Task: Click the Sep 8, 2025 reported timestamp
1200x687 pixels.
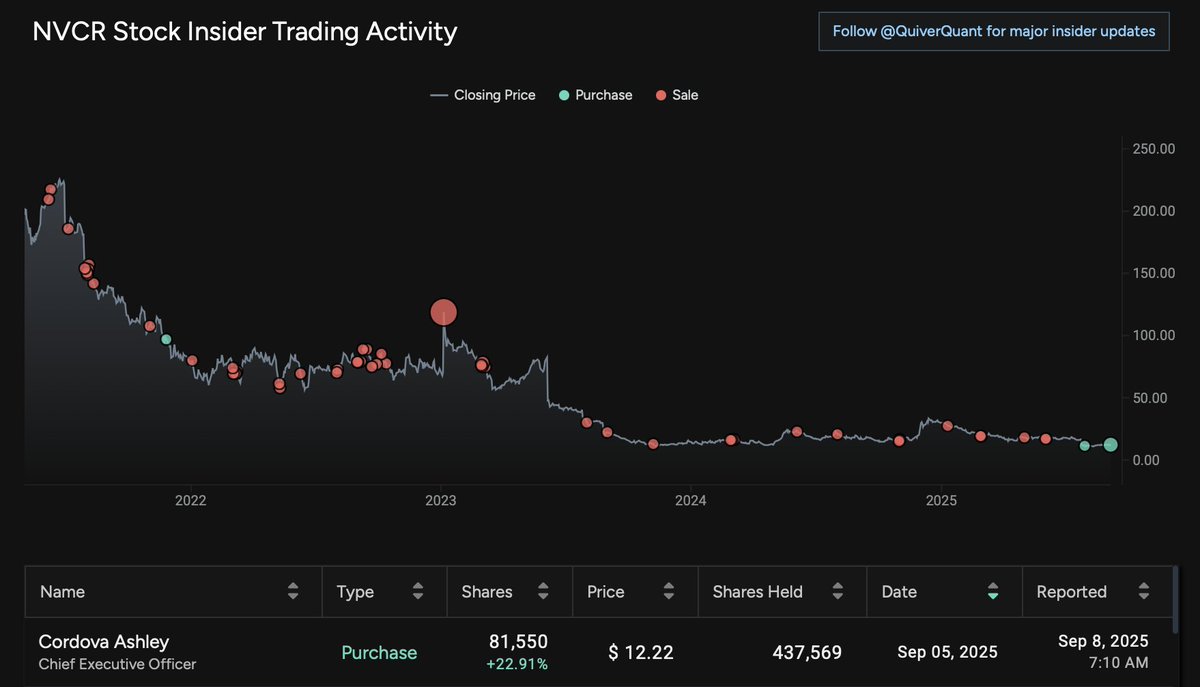Action: [1103, 652]
